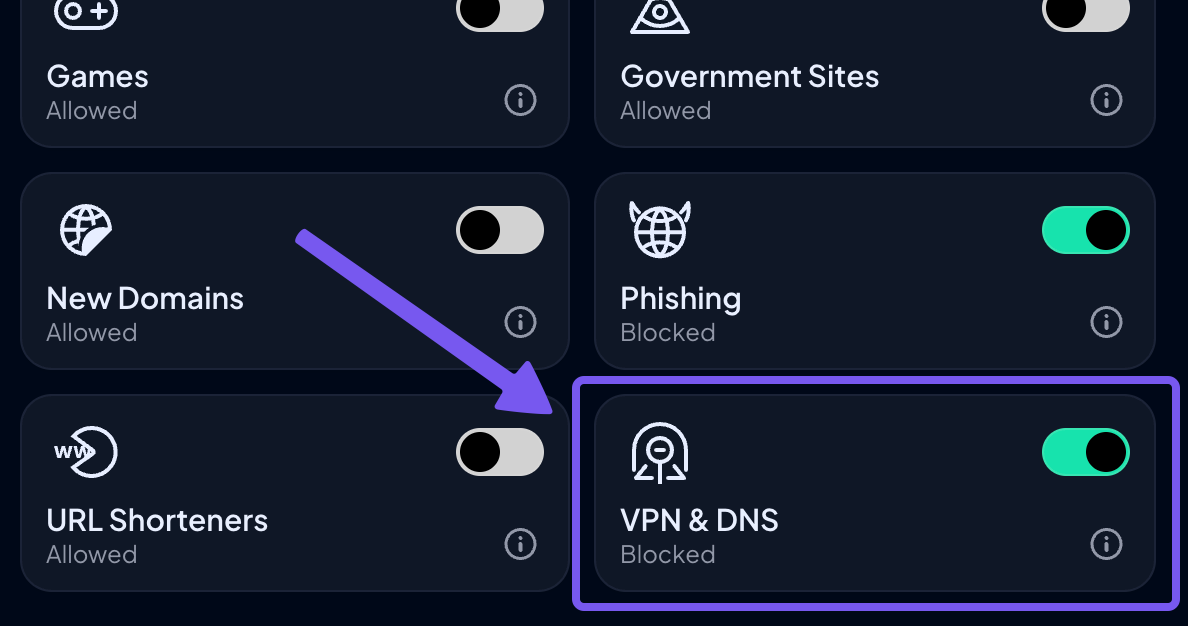Click the VPN & DNS magnifier icon
Viewport: 1188px width, 626px height.
pos(661,451)
